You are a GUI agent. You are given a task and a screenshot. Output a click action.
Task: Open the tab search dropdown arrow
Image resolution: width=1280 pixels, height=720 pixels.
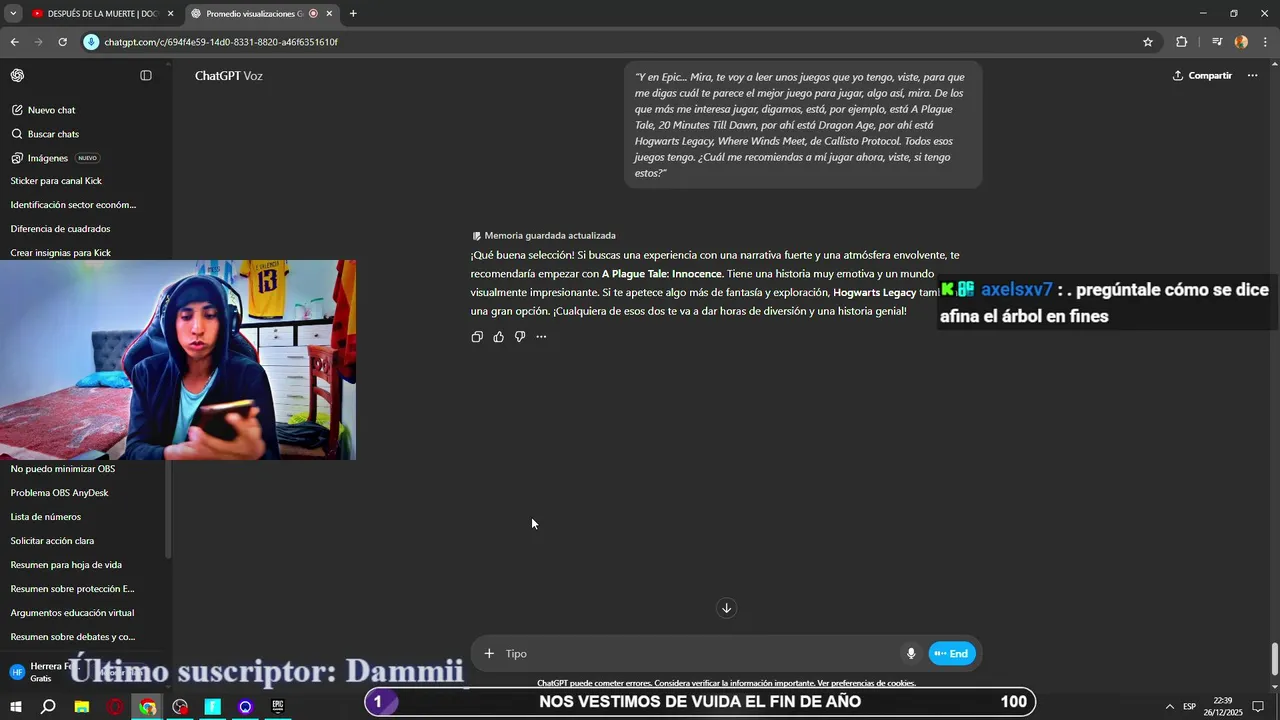pyautogui.click(x=13, y=14)
